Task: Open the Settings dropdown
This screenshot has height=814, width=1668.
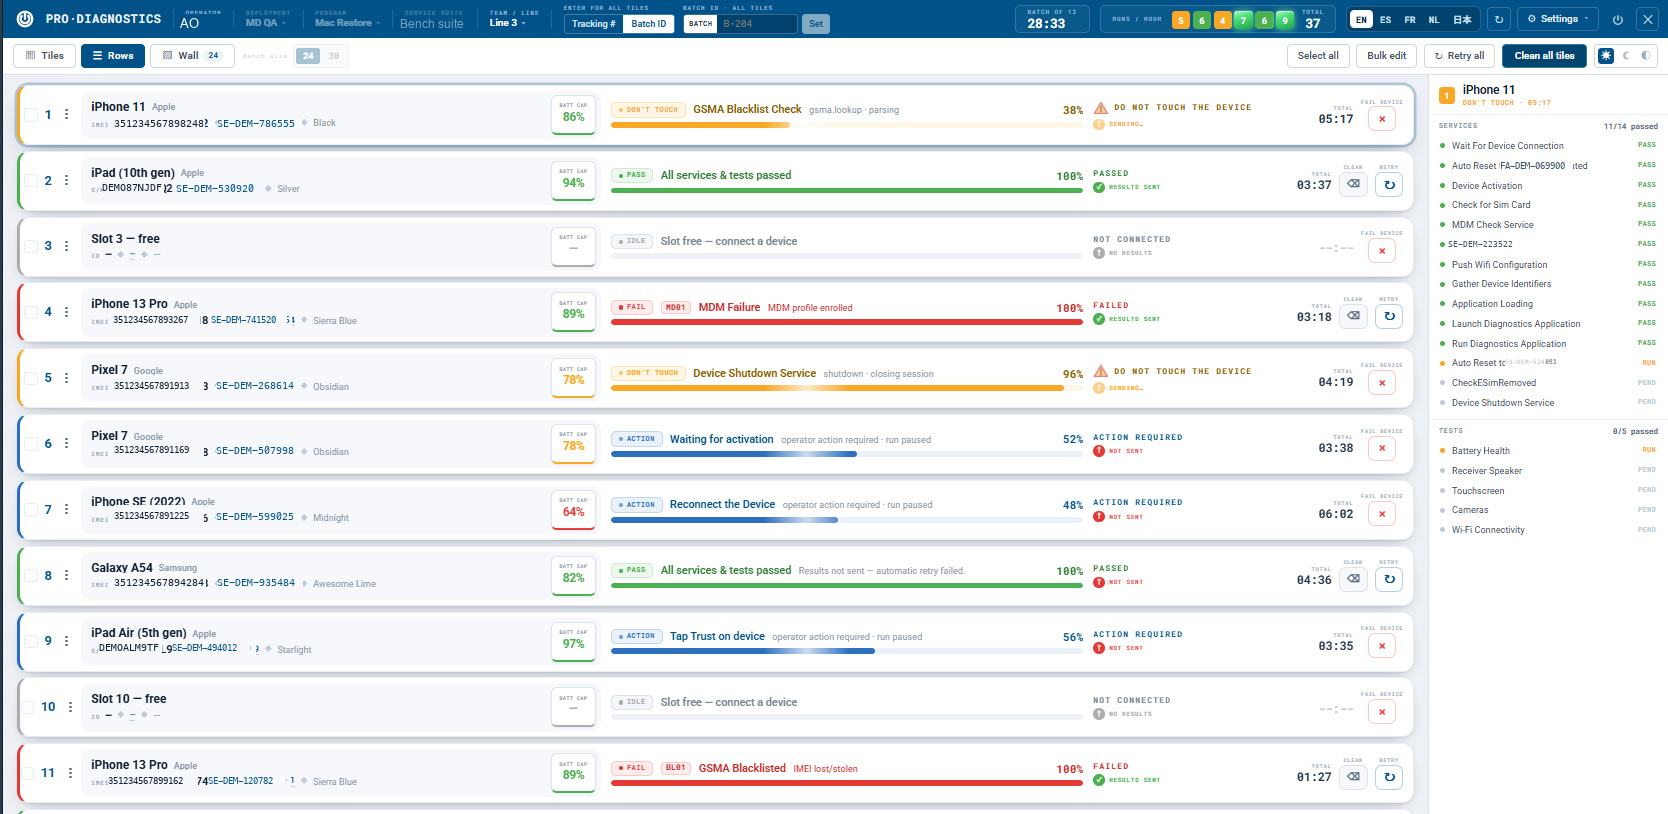Action: pos(1559,19)
